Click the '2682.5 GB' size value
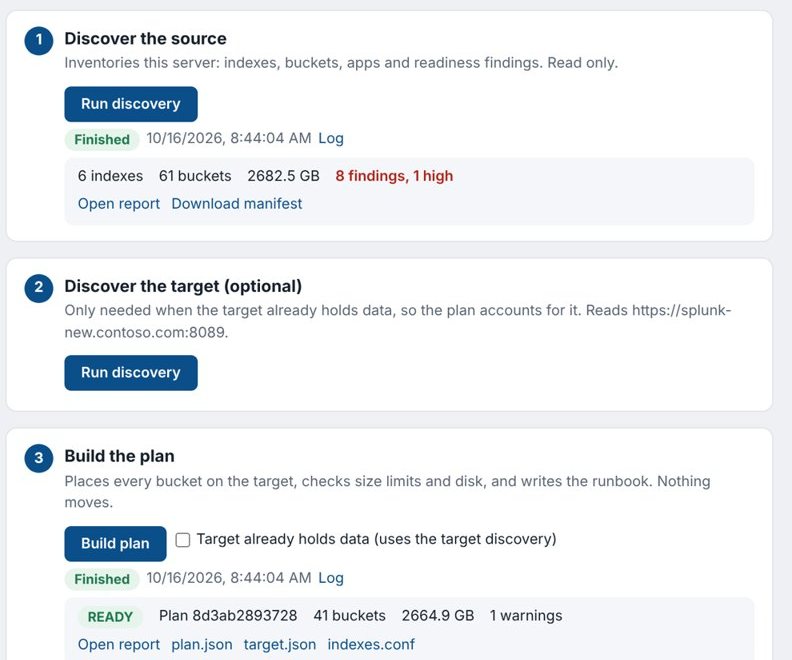This screenshot has width=792, height=660. [283, 176]
